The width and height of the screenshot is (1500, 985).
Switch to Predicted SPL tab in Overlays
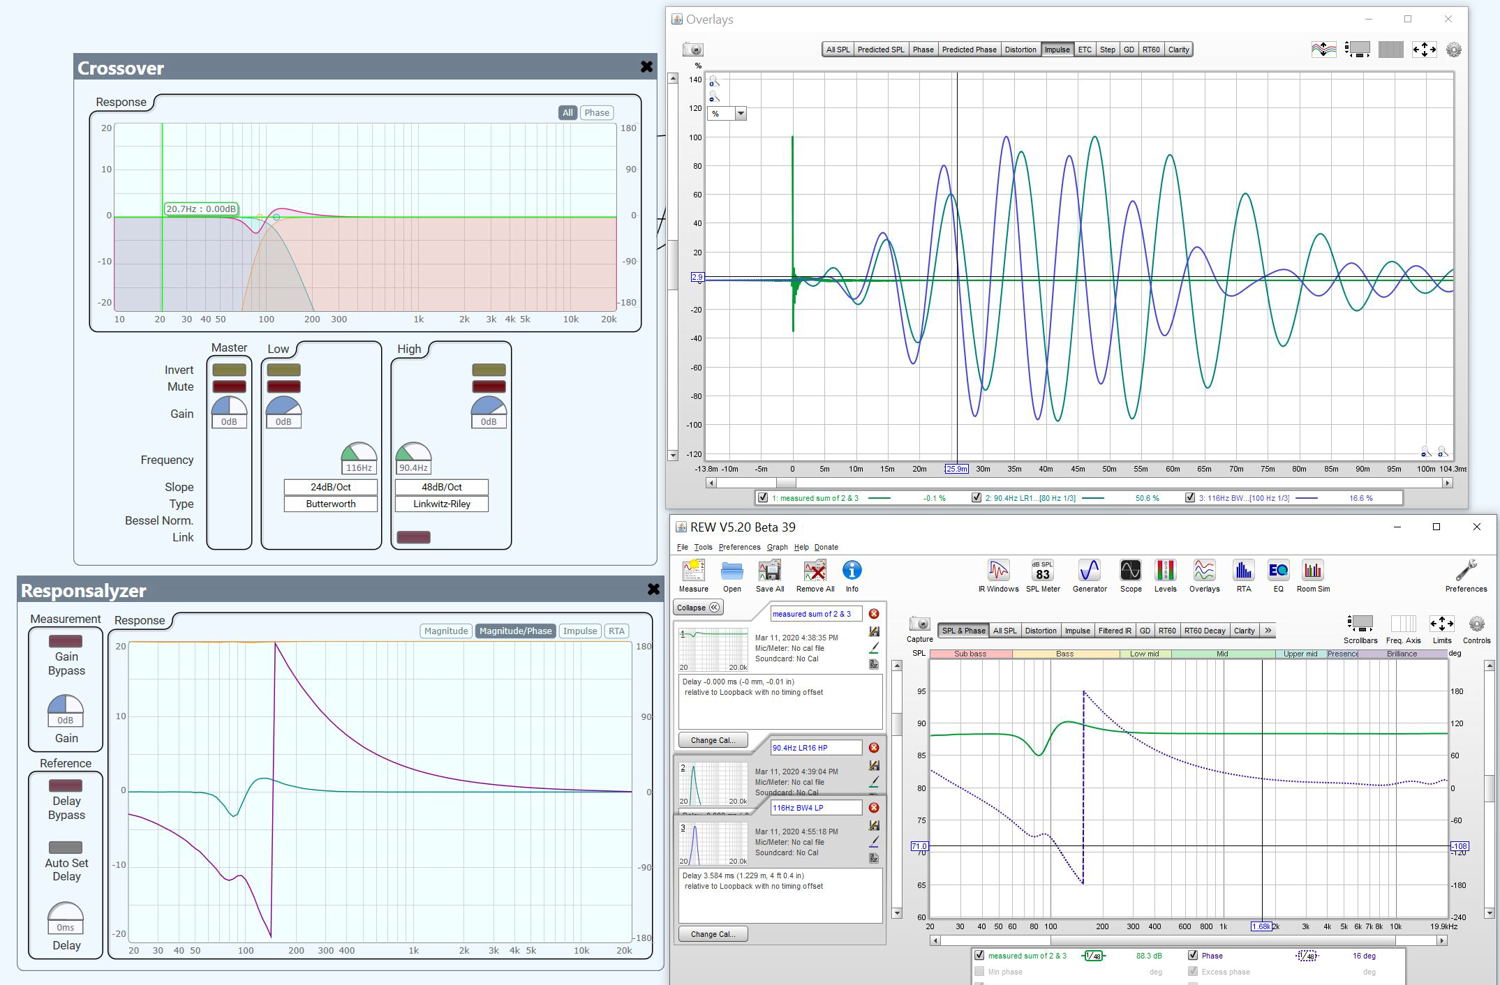tap(881, 49)
